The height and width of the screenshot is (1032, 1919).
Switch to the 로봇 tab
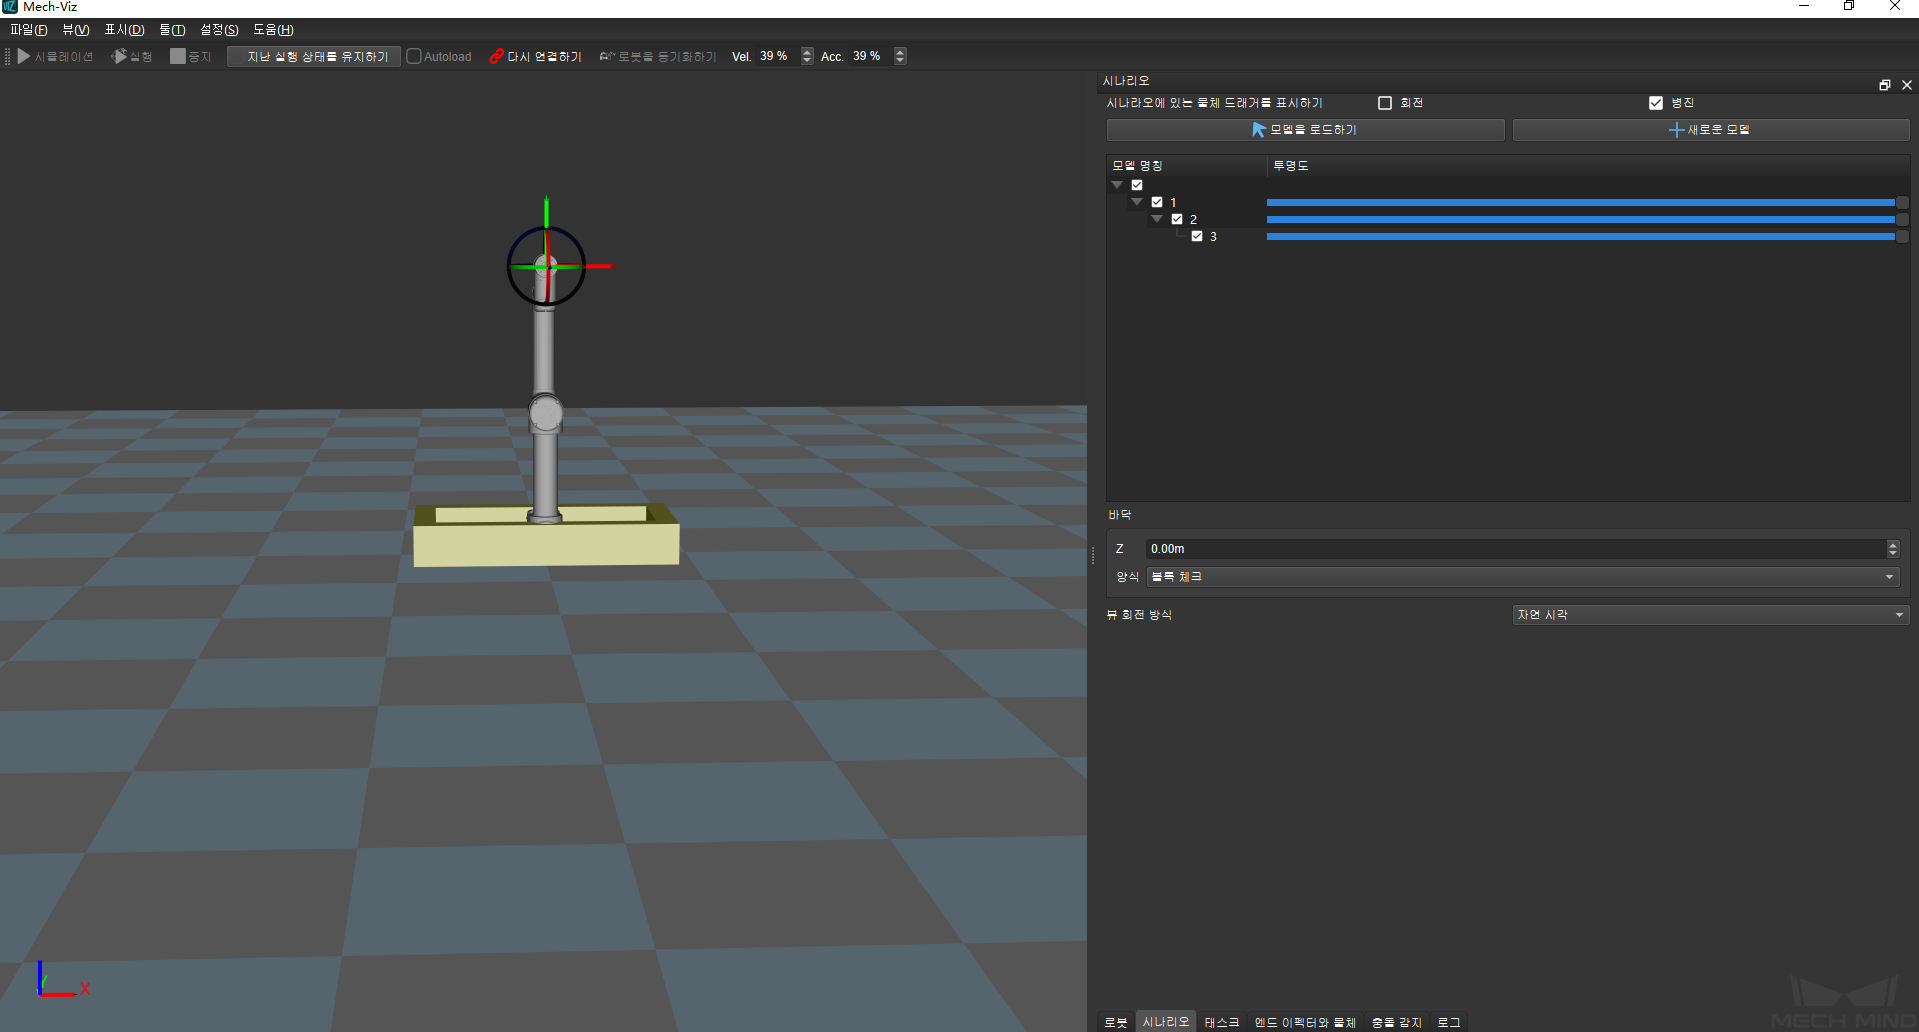point(1116,1022)
